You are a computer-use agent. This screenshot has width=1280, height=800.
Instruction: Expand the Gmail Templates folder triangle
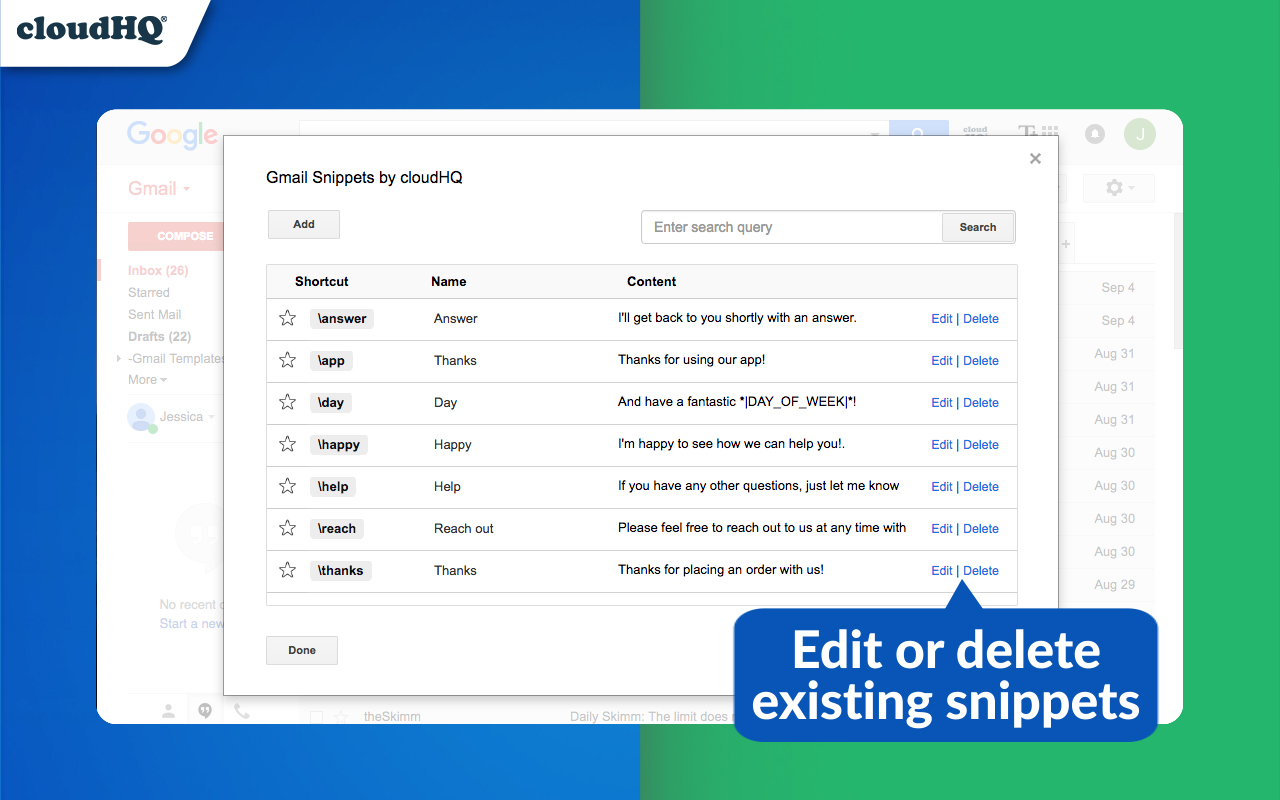tap(119, 358)
